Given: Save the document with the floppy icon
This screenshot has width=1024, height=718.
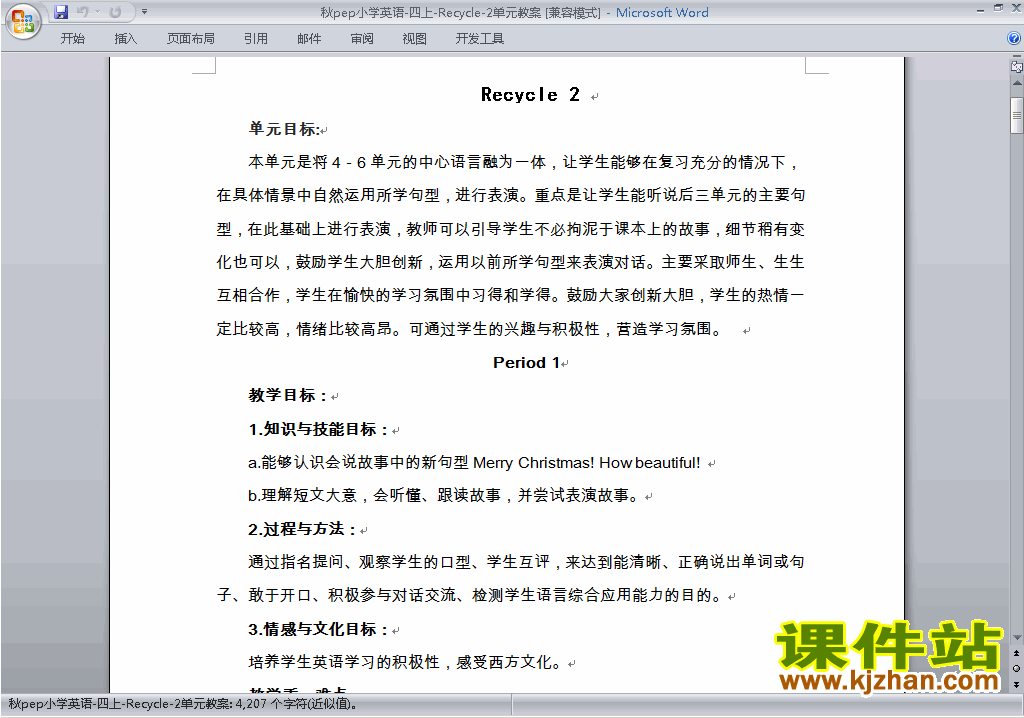Looking at the screenshot, I should pyautogui.click(x=61, y=12).
